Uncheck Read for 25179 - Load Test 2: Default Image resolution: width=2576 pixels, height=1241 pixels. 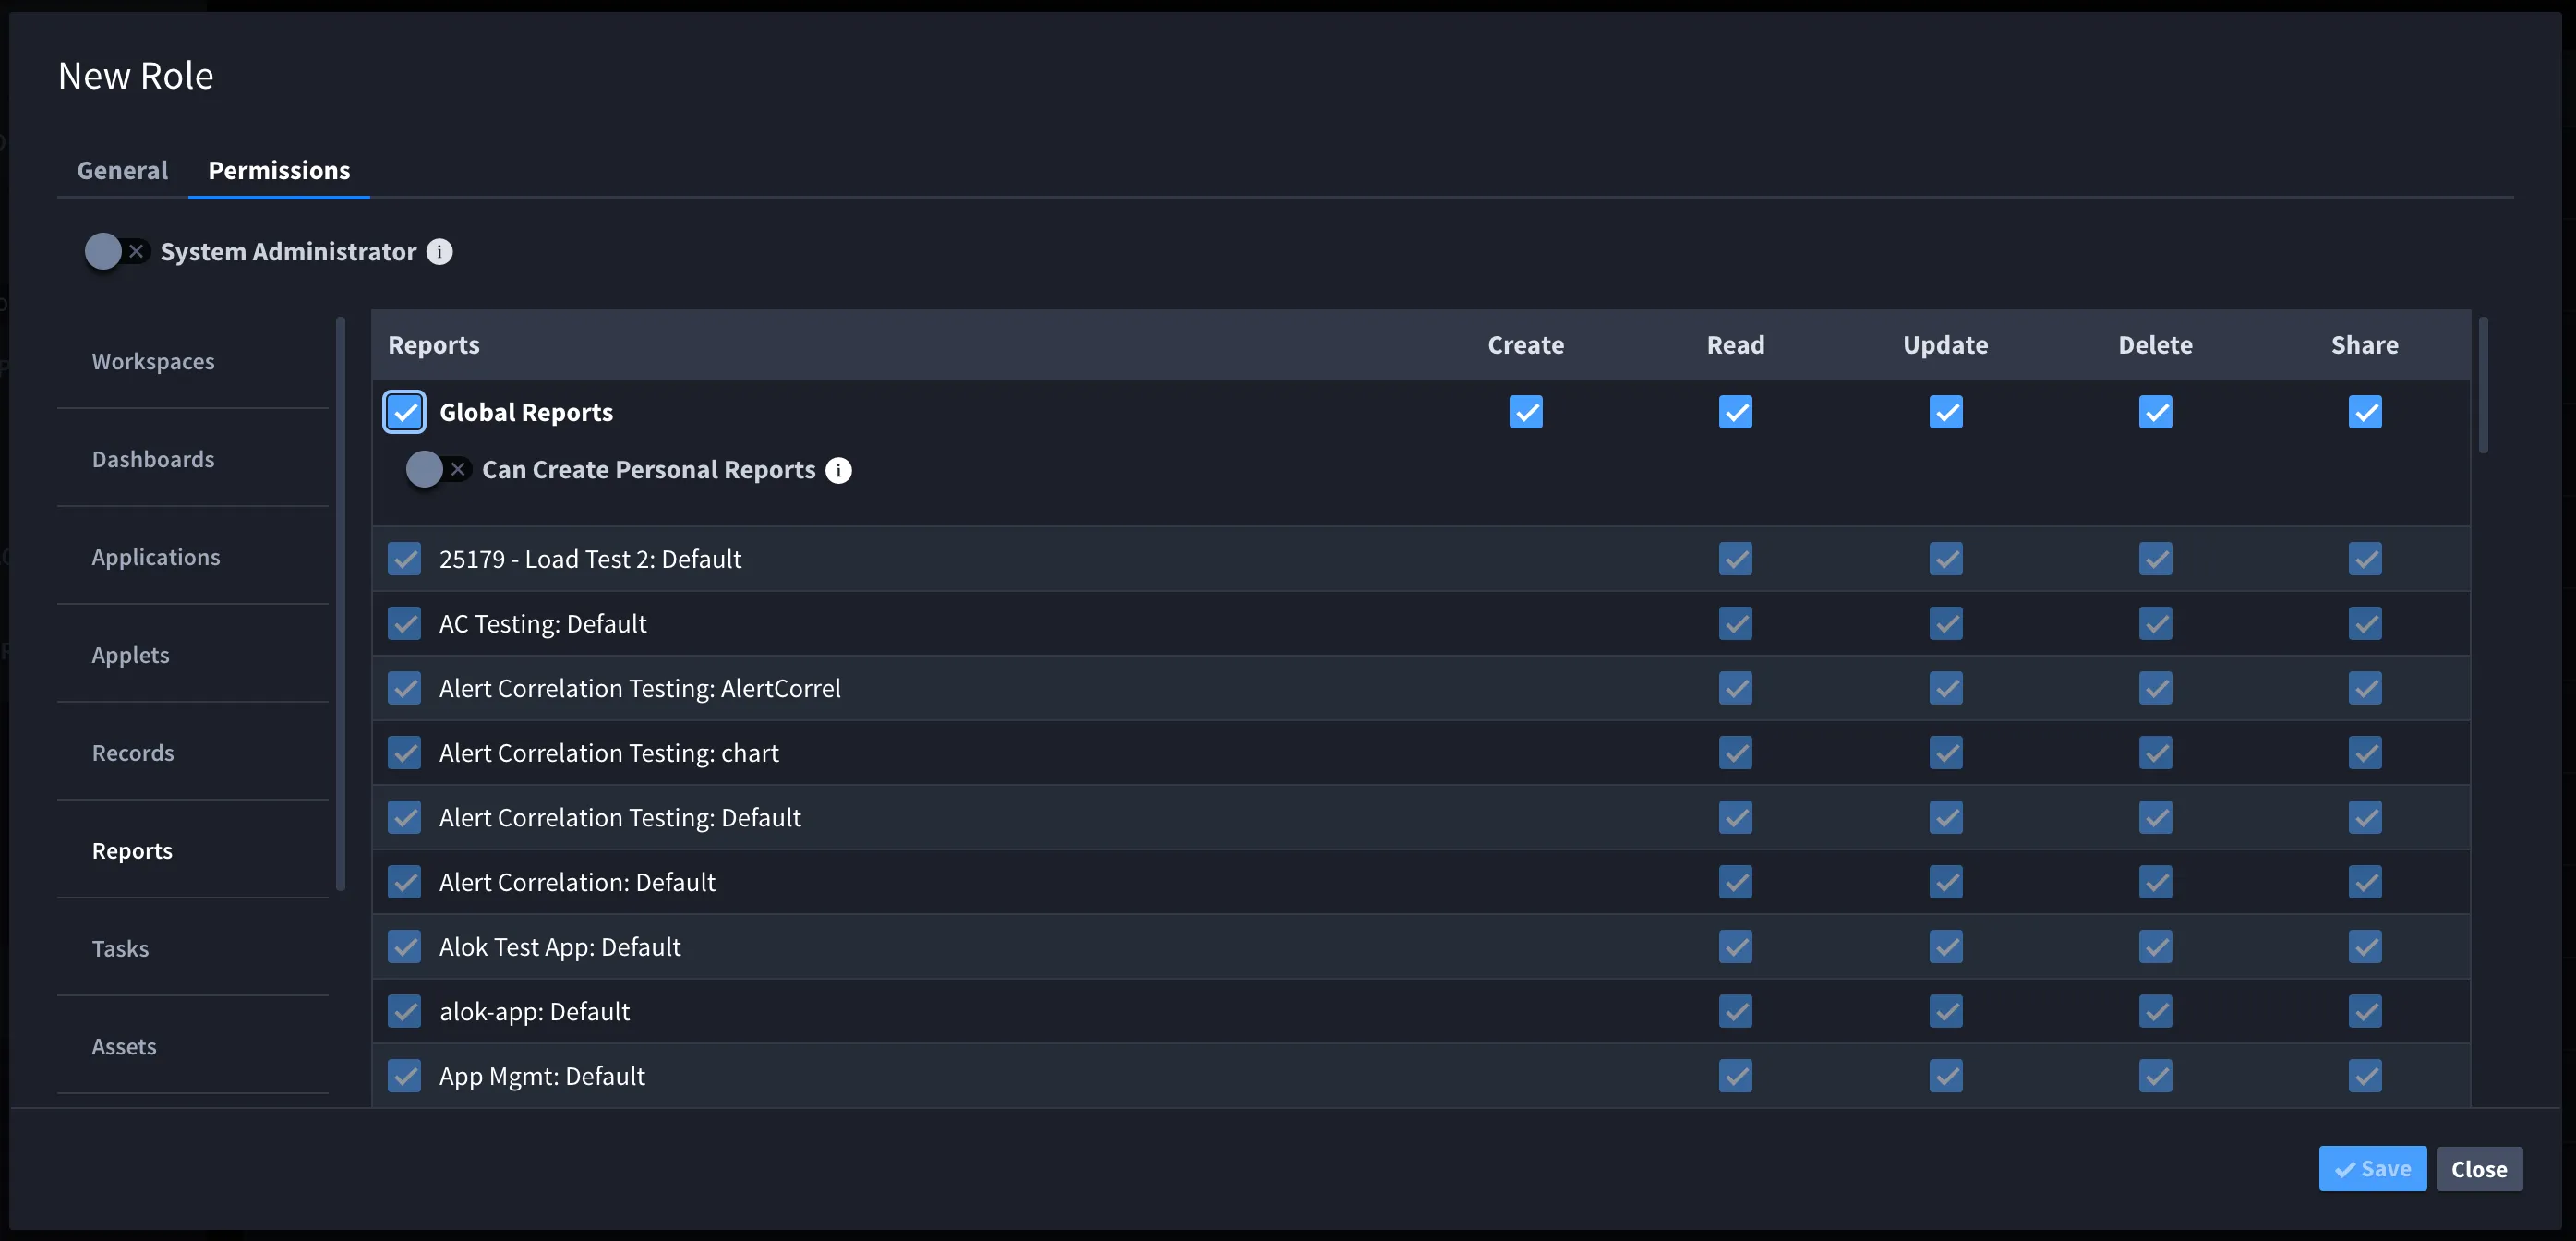(x=1735, y=559)
